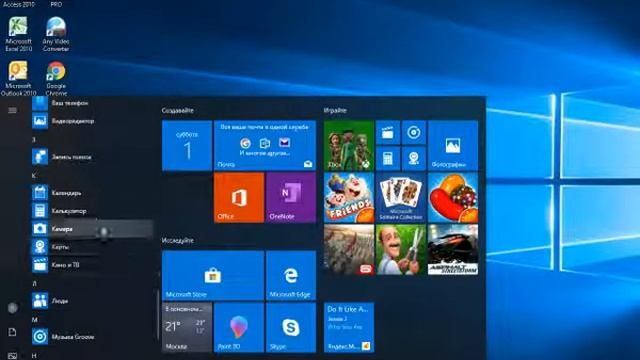Open Запись голоса in the app list
The width and height of the screenshot is (640, 360).
pos(92,157)
